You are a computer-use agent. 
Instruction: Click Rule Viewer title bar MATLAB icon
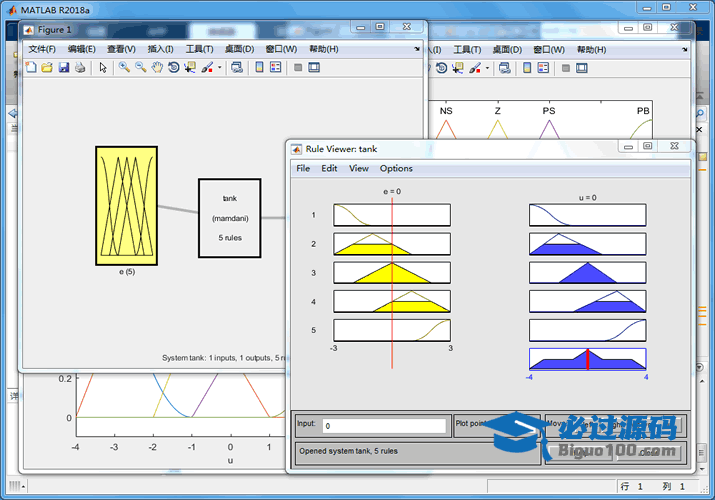point(296,149)
